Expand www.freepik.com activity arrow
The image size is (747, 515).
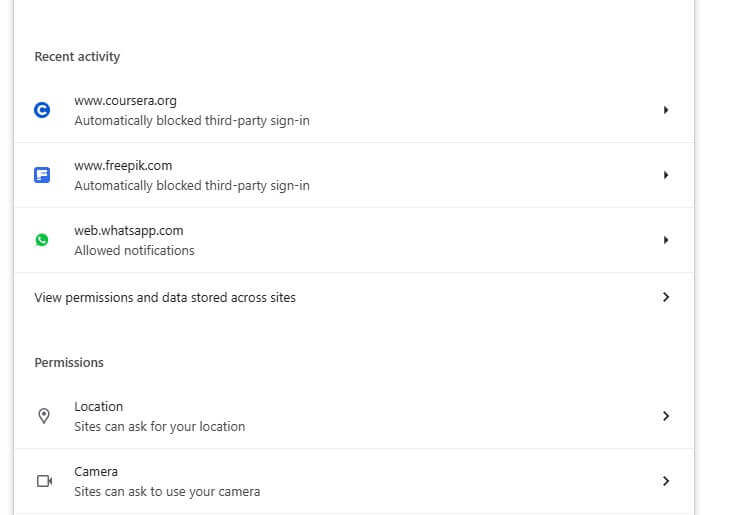666,175
